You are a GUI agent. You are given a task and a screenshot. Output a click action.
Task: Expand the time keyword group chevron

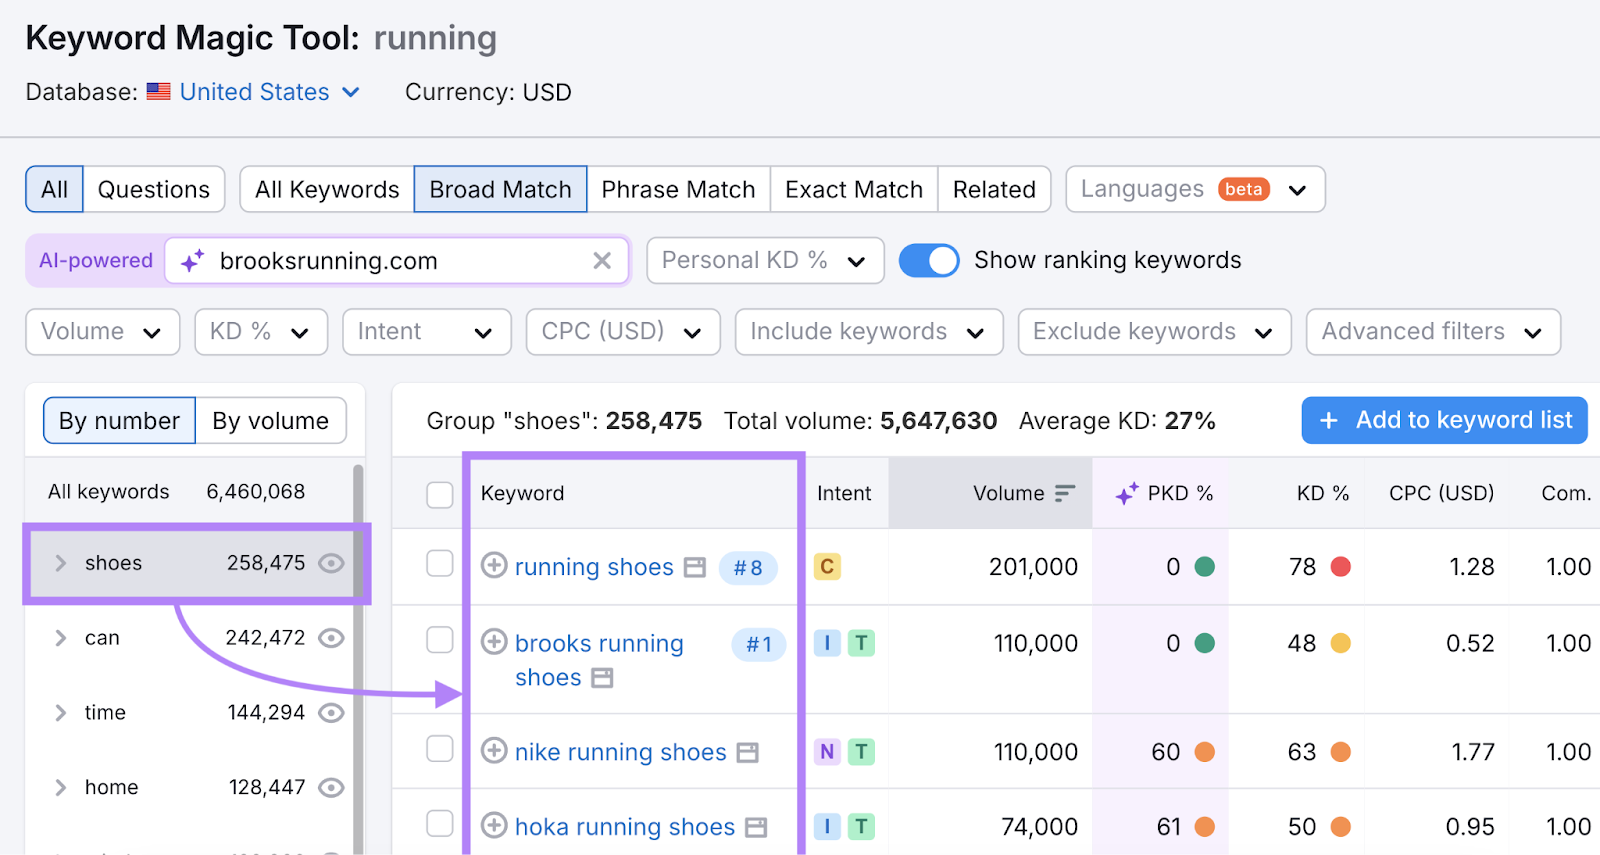(x=61, y=713)
